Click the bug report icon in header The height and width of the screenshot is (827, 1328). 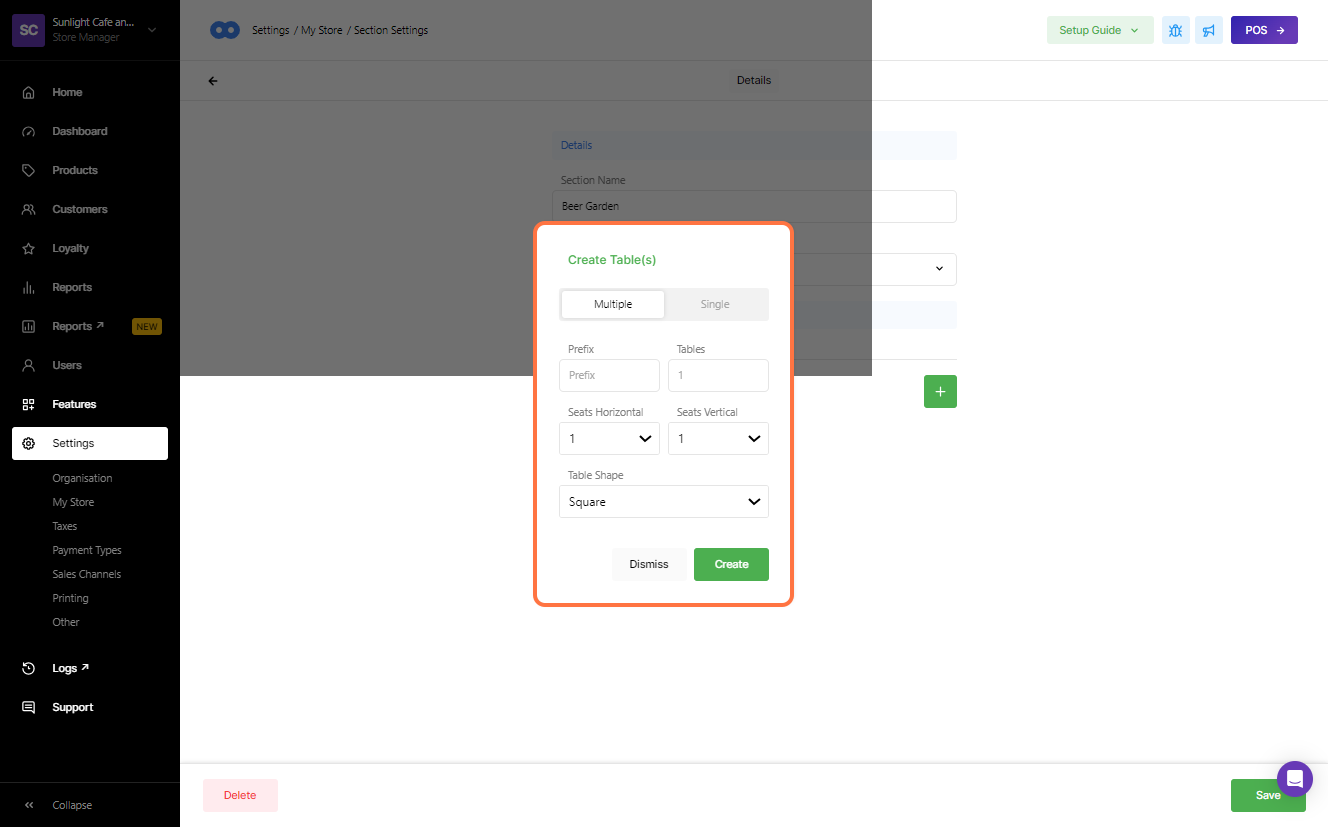pyautogui.click(x=1175, y=30)
